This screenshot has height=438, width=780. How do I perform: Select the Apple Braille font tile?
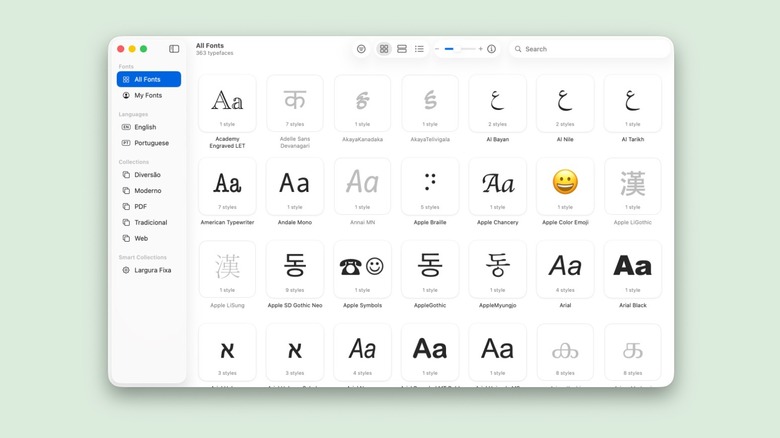click(430, 187)
